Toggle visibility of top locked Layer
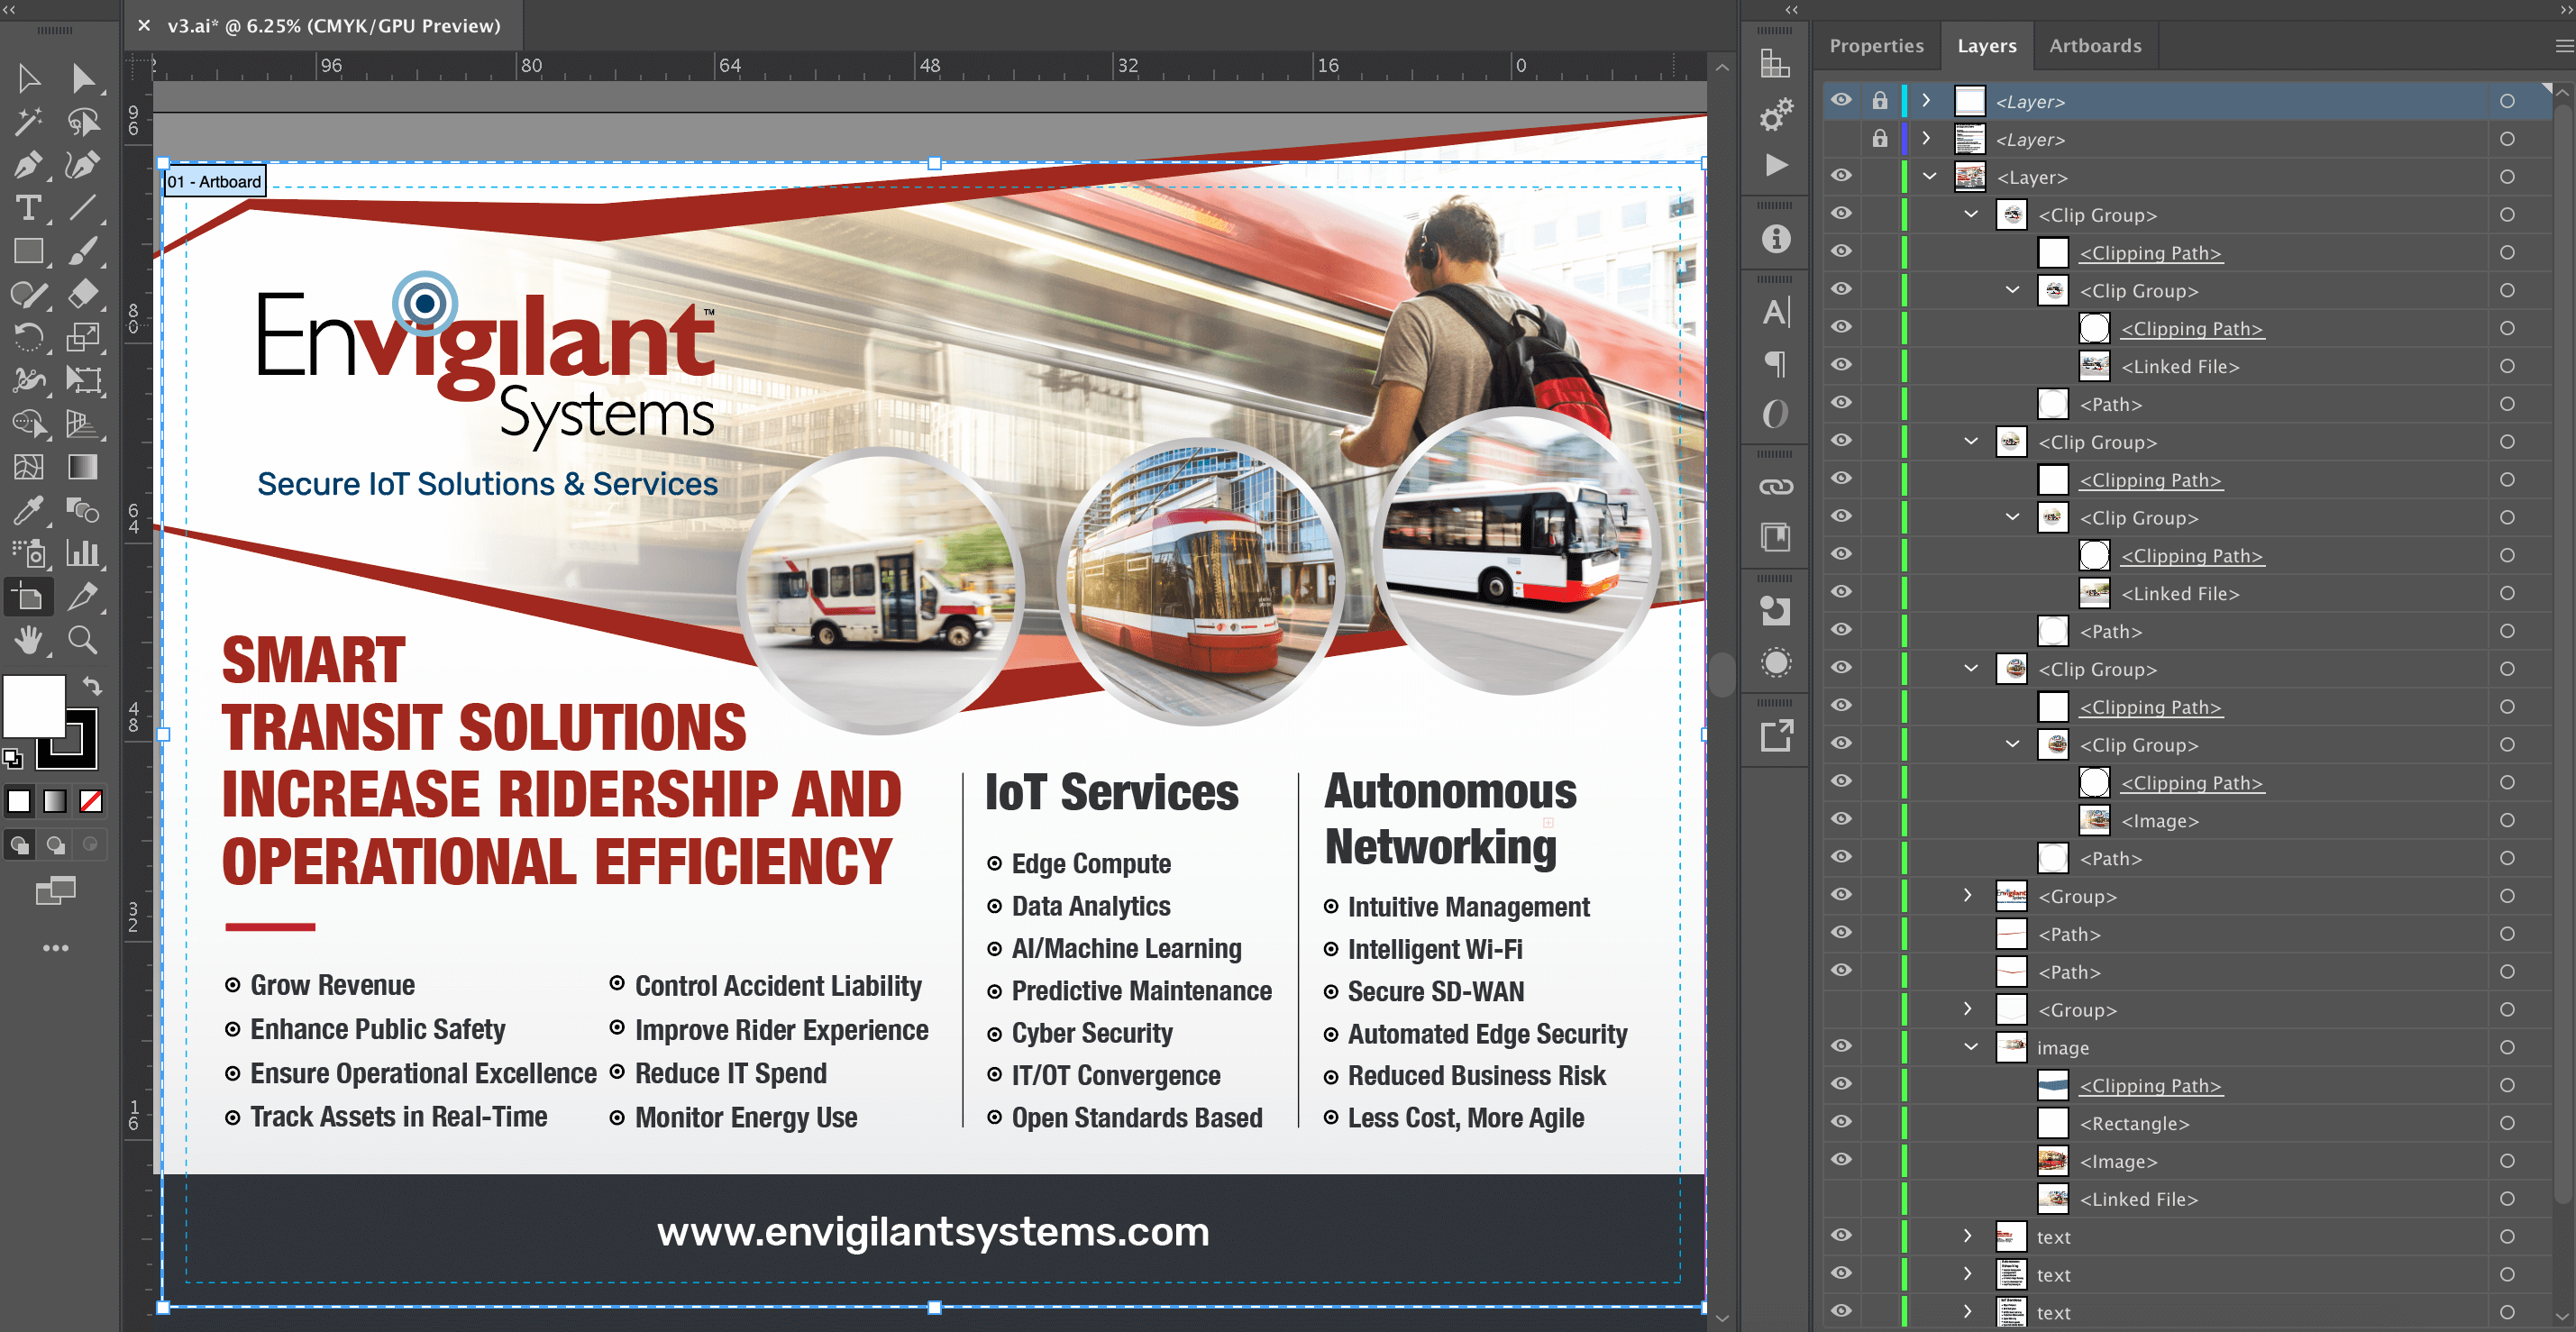This screenshot has width=2576, height=1332. (1841, 101)
